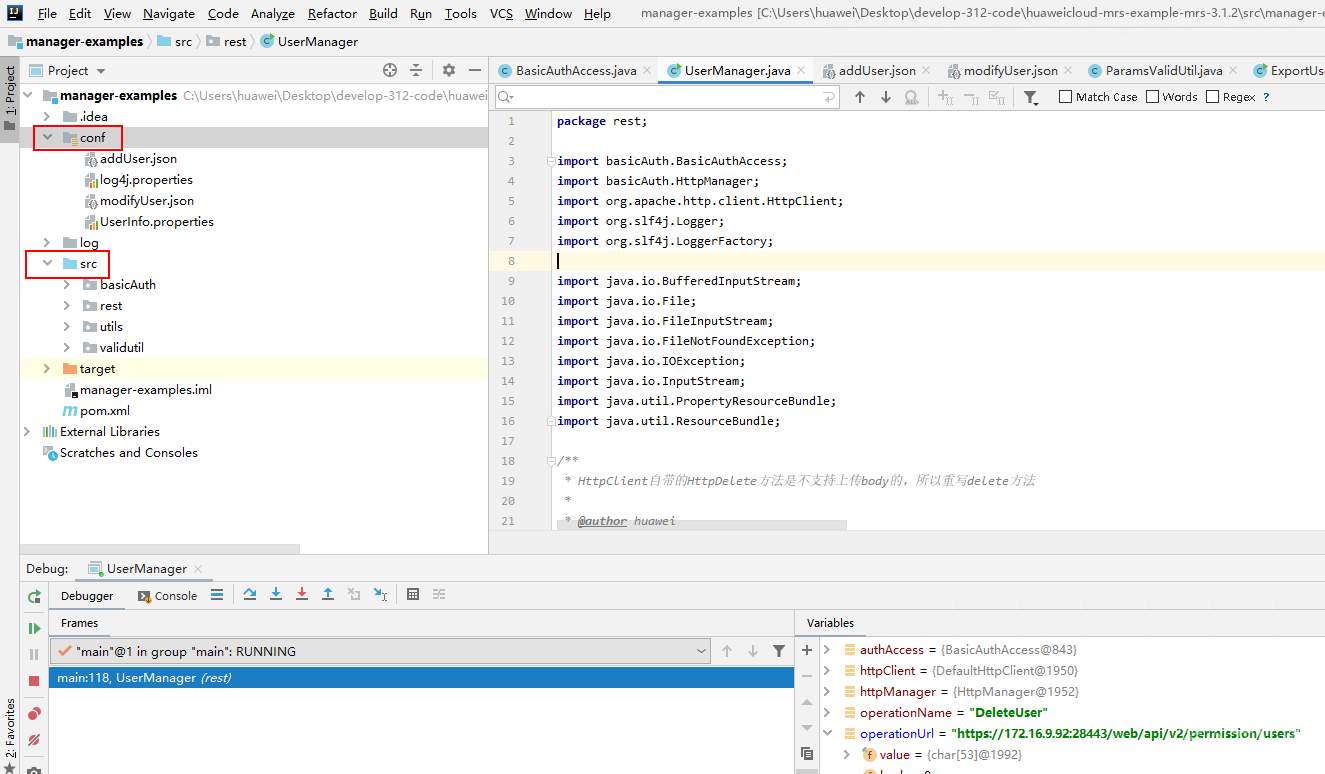Click the Step Into debugger icon
This screenshot has height=774, width=1325.
click(276, 594)
